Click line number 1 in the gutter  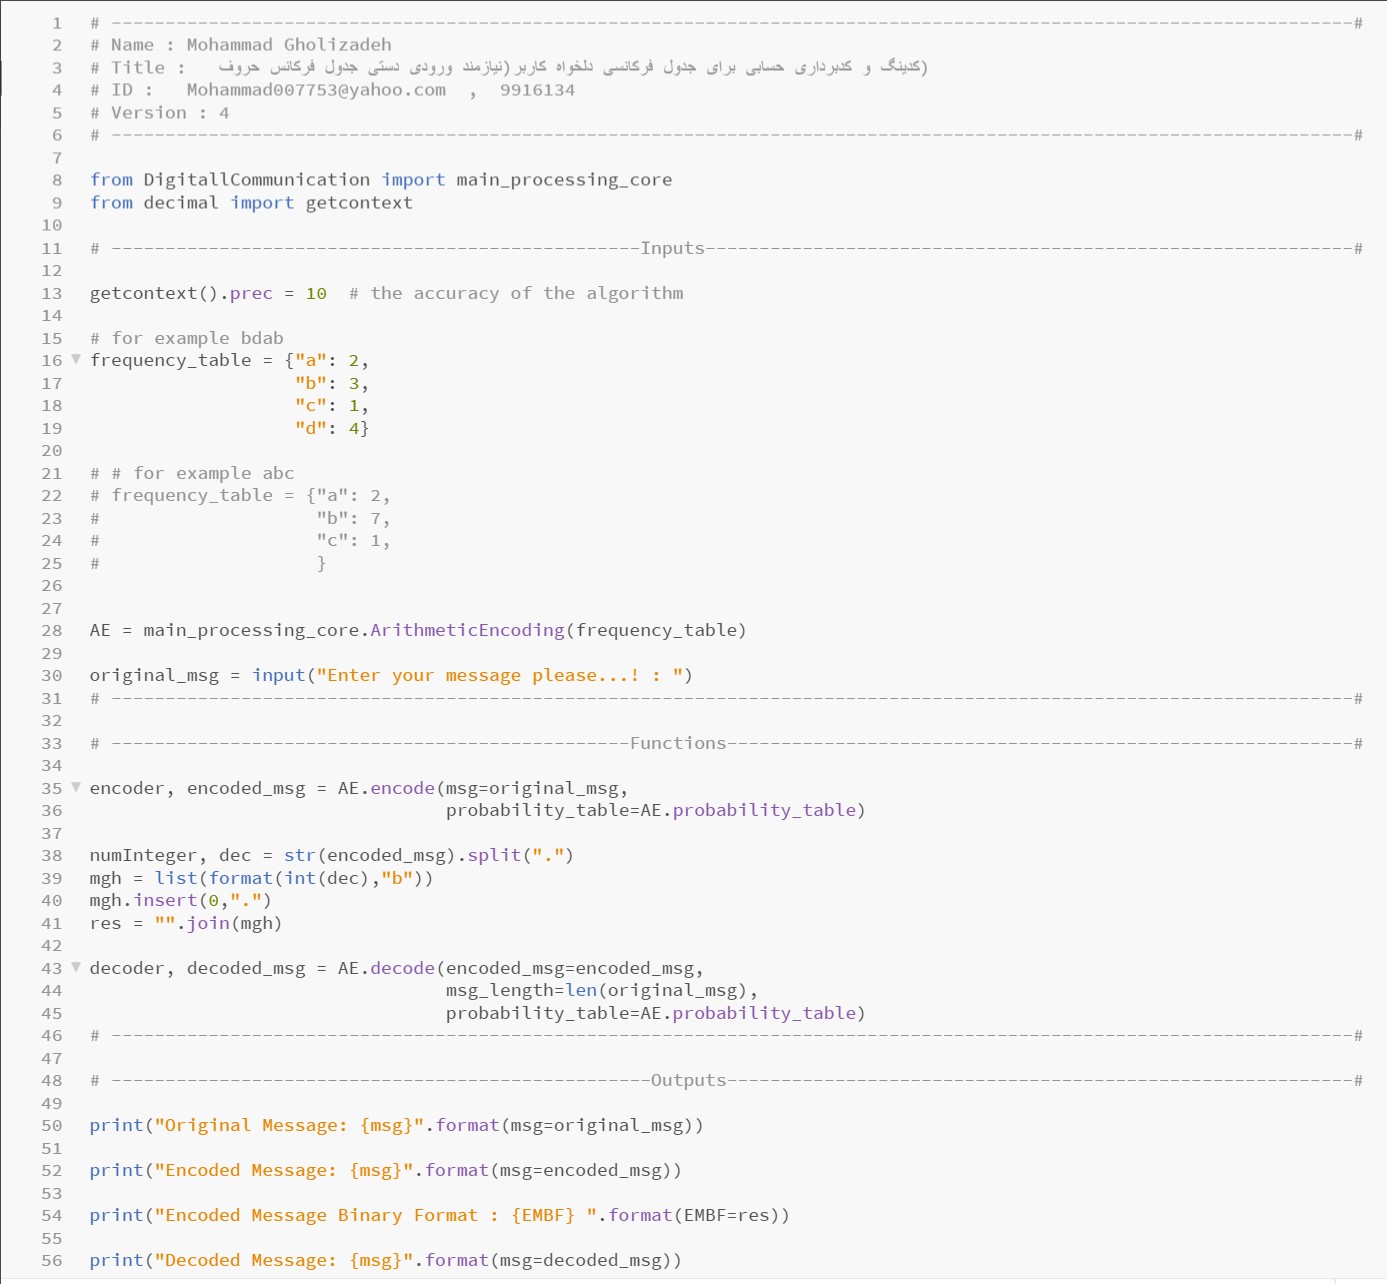click(x=57, y=23)
